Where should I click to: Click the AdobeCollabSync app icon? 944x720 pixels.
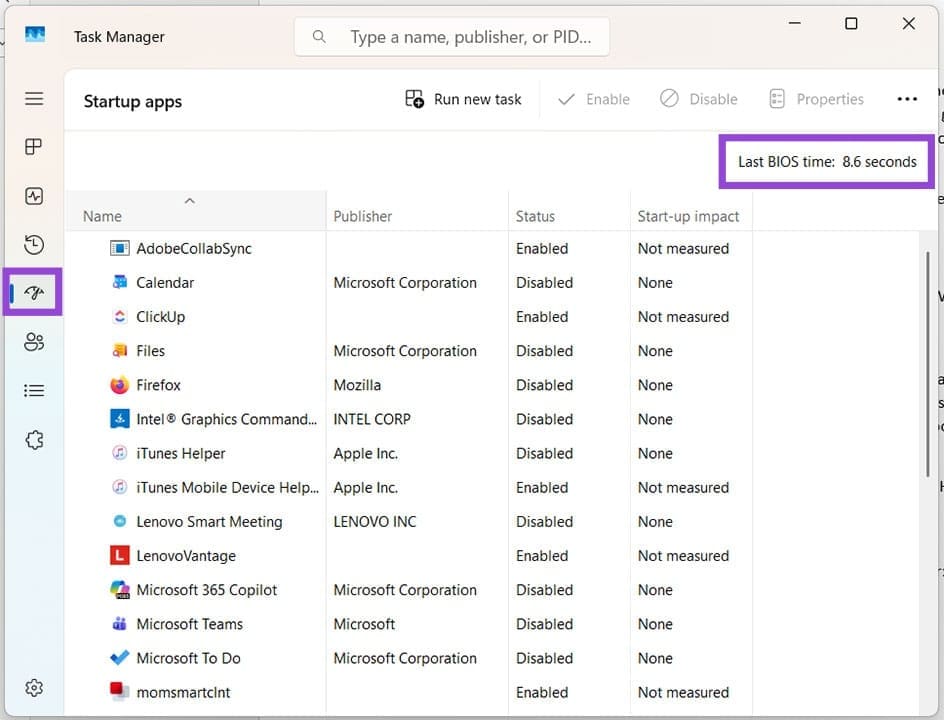pyautogui.click(x=120, y=248)
